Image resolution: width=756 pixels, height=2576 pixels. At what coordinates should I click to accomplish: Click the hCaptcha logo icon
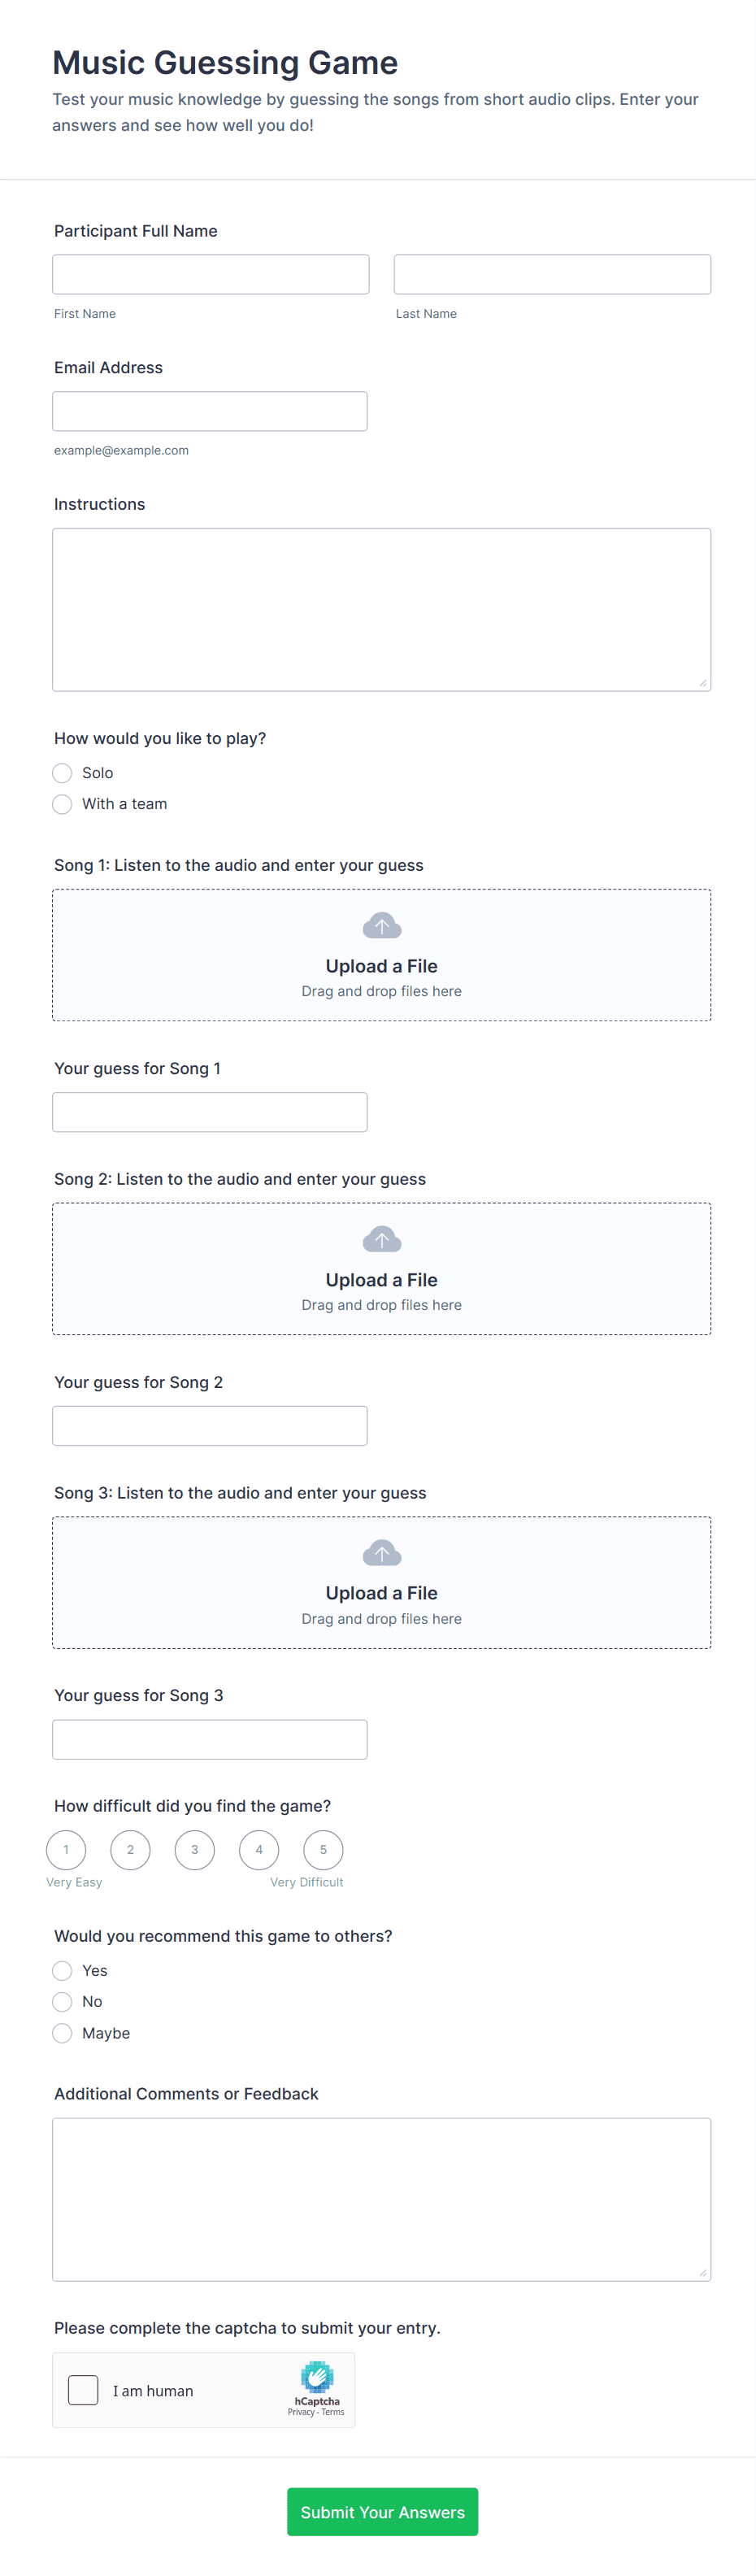click(316, 2376)
